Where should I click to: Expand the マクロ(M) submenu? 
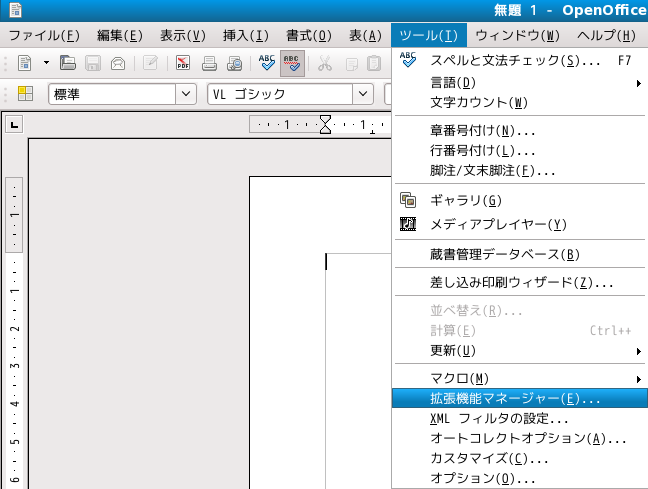click(520, 379)
